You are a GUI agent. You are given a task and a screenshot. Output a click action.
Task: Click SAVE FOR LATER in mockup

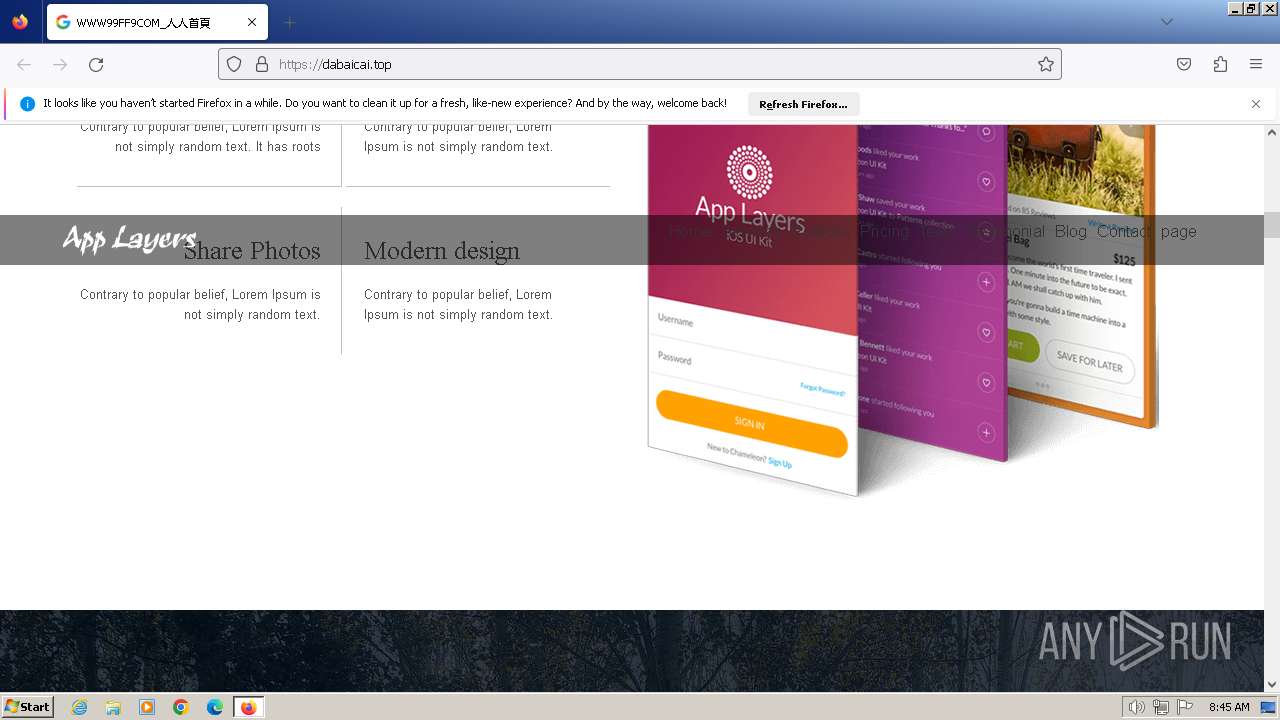[x=1089, y=360]
